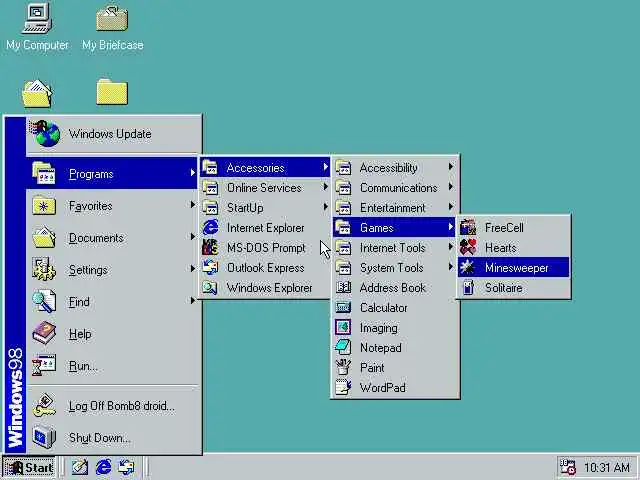Viewport: 640px width, 480px height.
Task: Click the FreeCell label in Games
Action: pyautogui.click(x=504, y=227)
